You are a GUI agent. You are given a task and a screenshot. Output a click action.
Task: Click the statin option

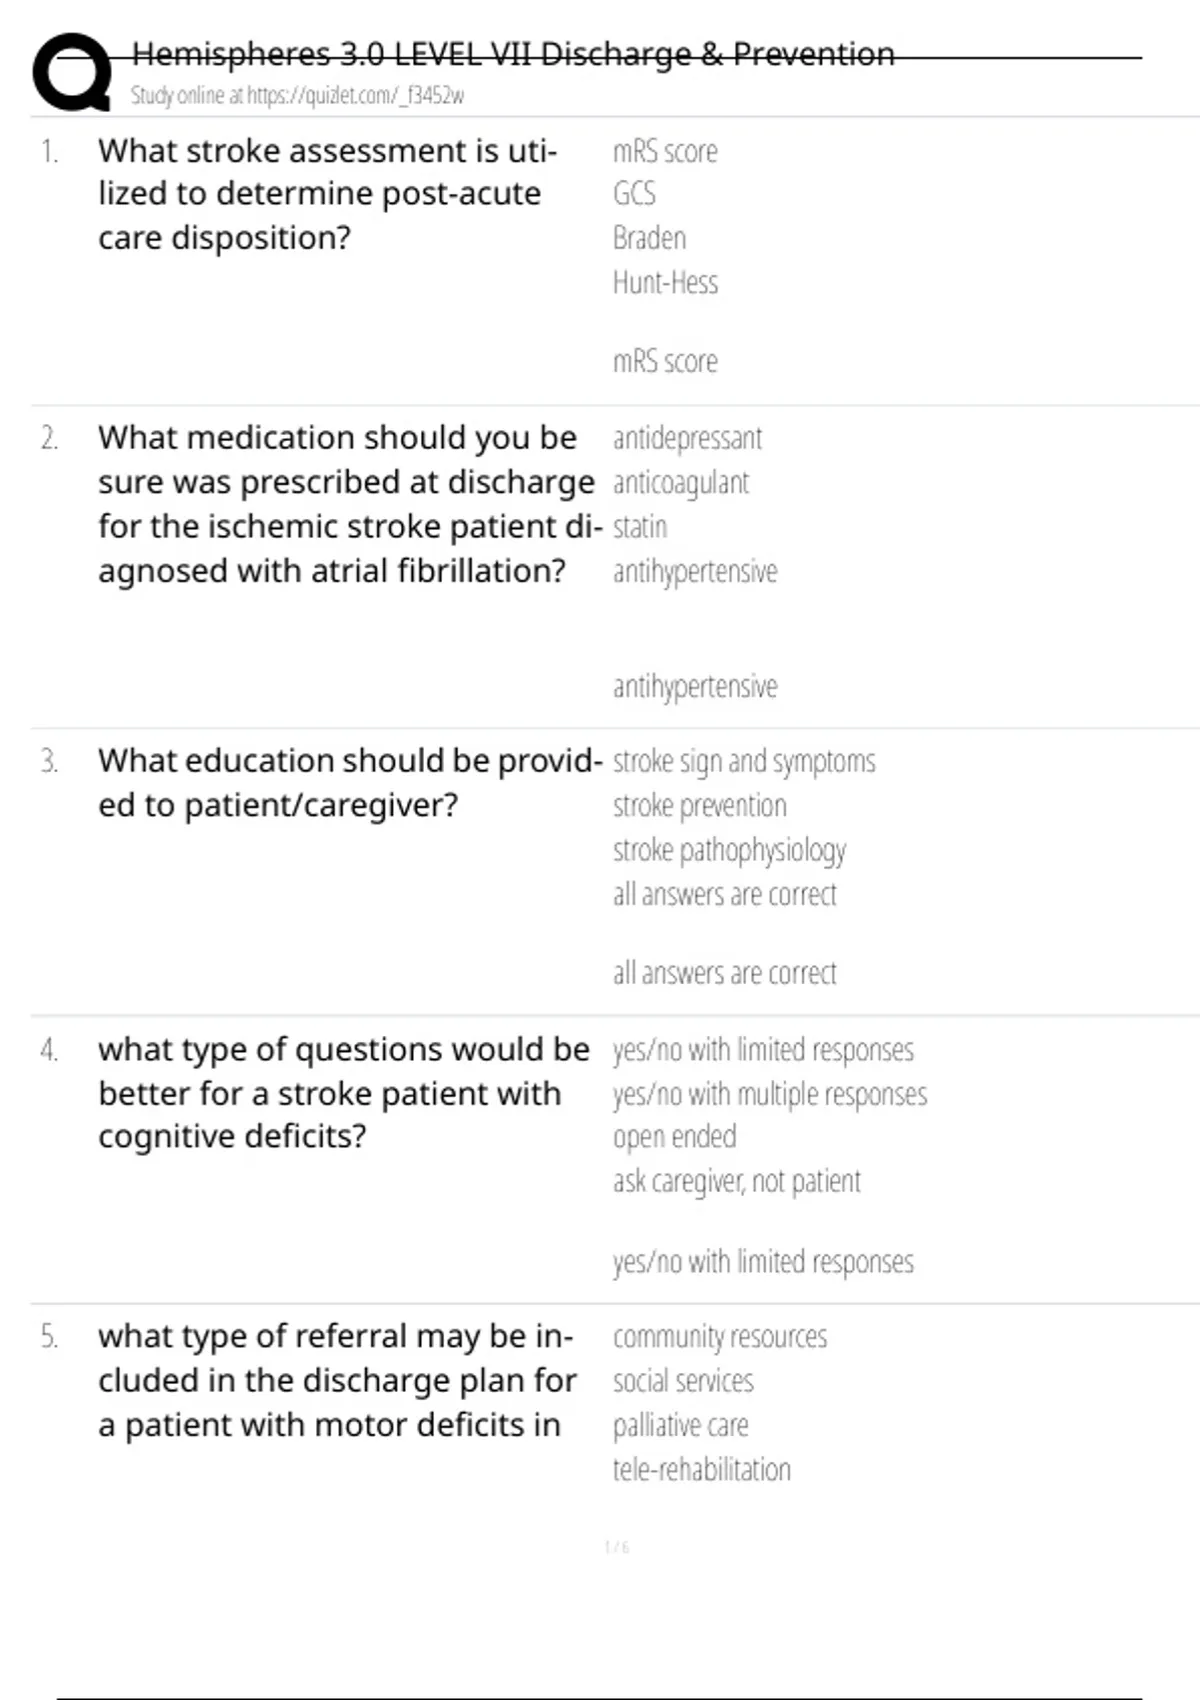[x=639, y=527]
